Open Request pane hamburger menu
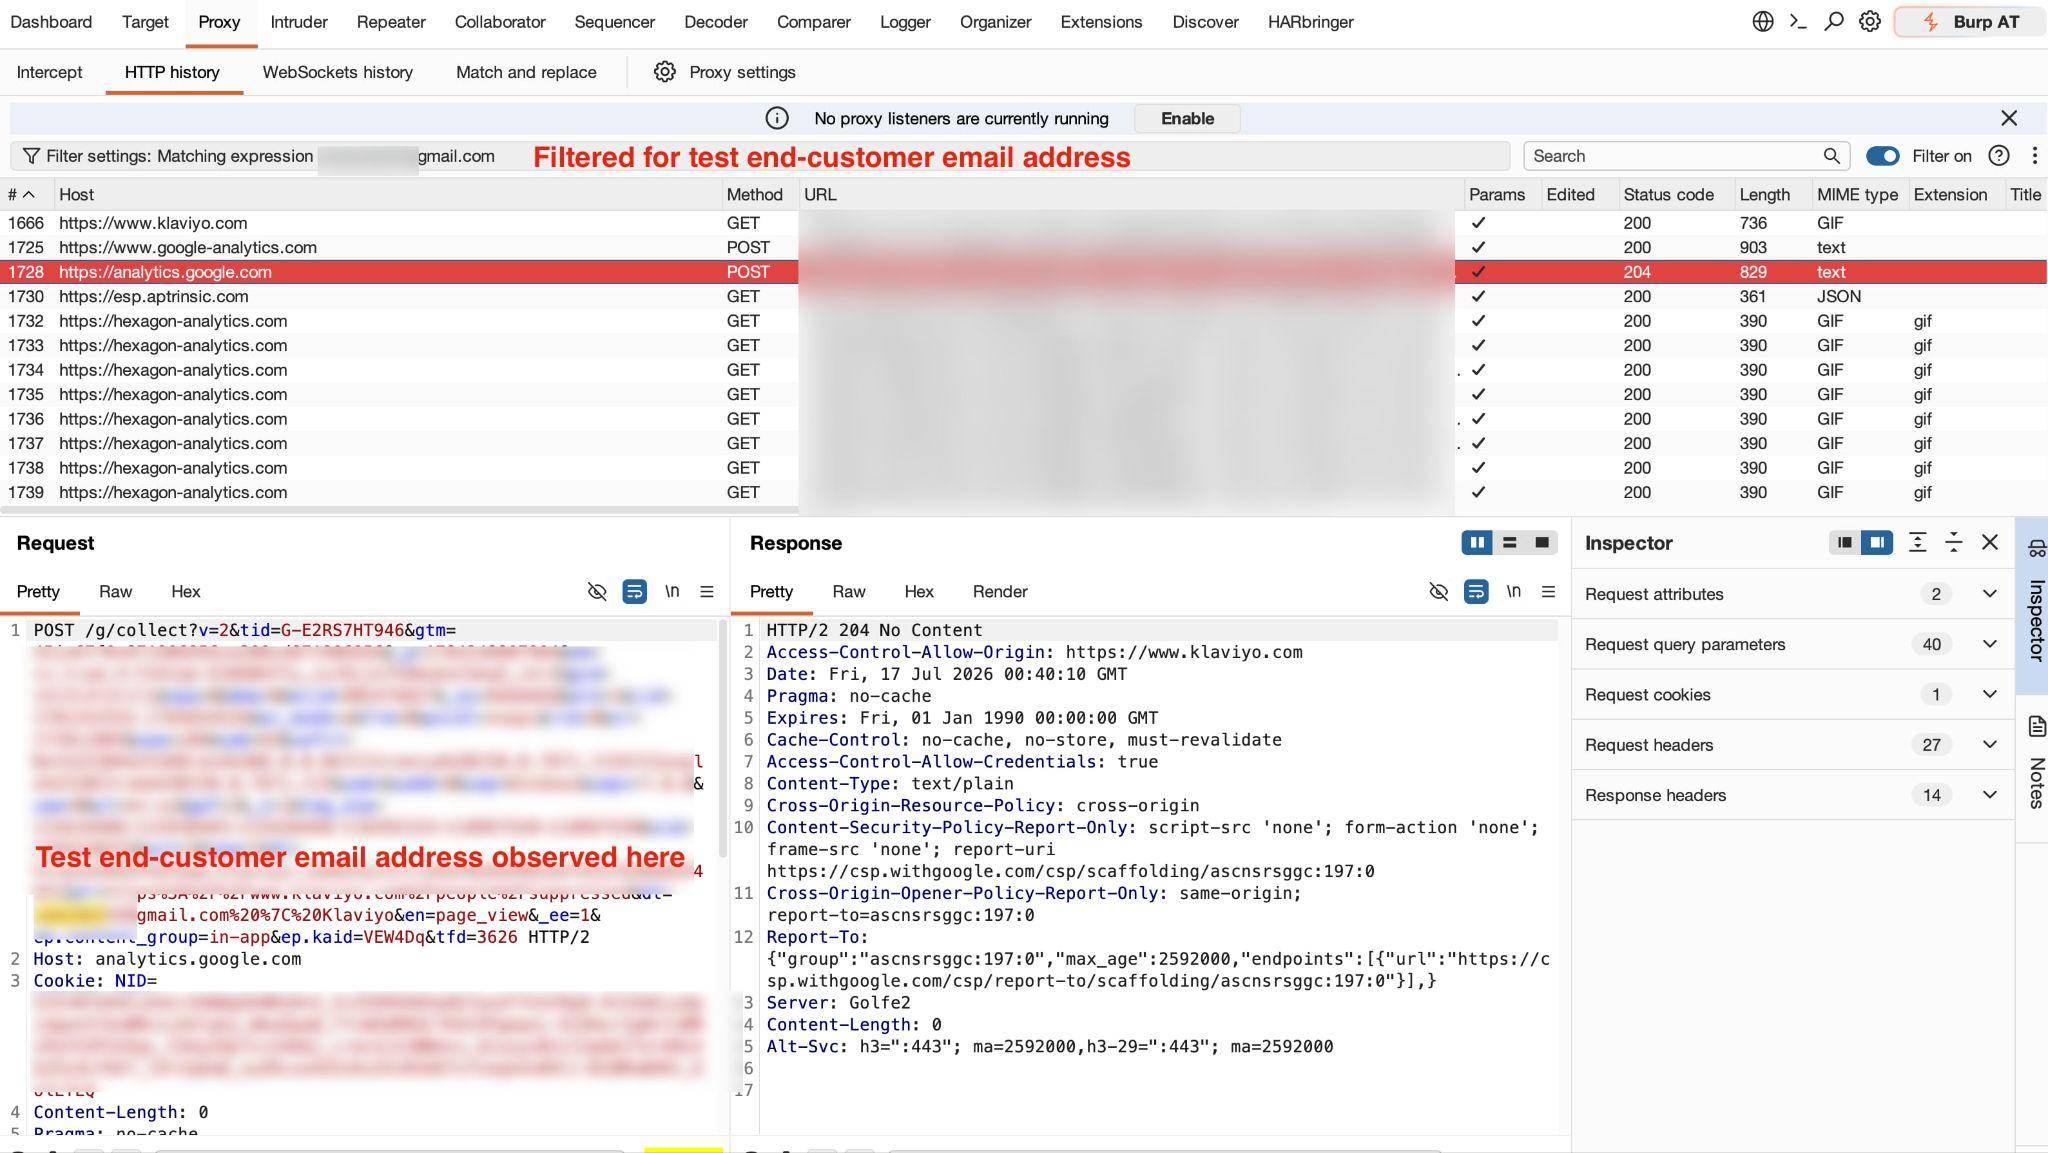 click(707, 592)
